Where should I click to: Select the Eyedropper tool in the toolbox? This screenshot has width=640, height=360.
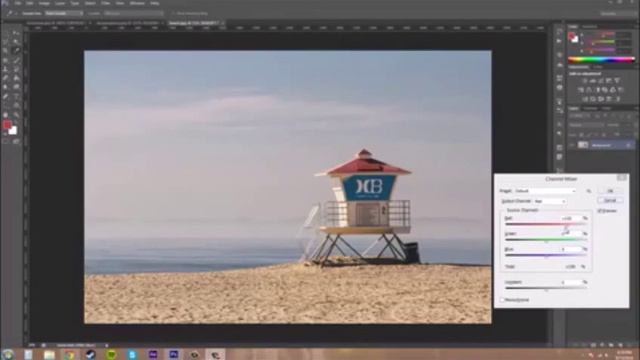click(x=16, y=51)
